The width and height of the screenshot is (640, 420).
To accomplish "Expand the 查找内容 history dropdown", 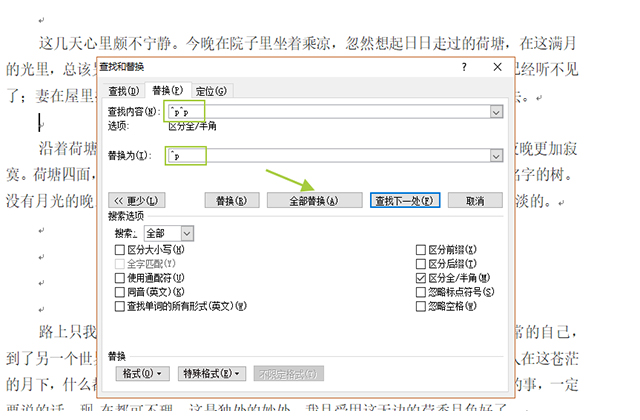I will pos(496,112).
